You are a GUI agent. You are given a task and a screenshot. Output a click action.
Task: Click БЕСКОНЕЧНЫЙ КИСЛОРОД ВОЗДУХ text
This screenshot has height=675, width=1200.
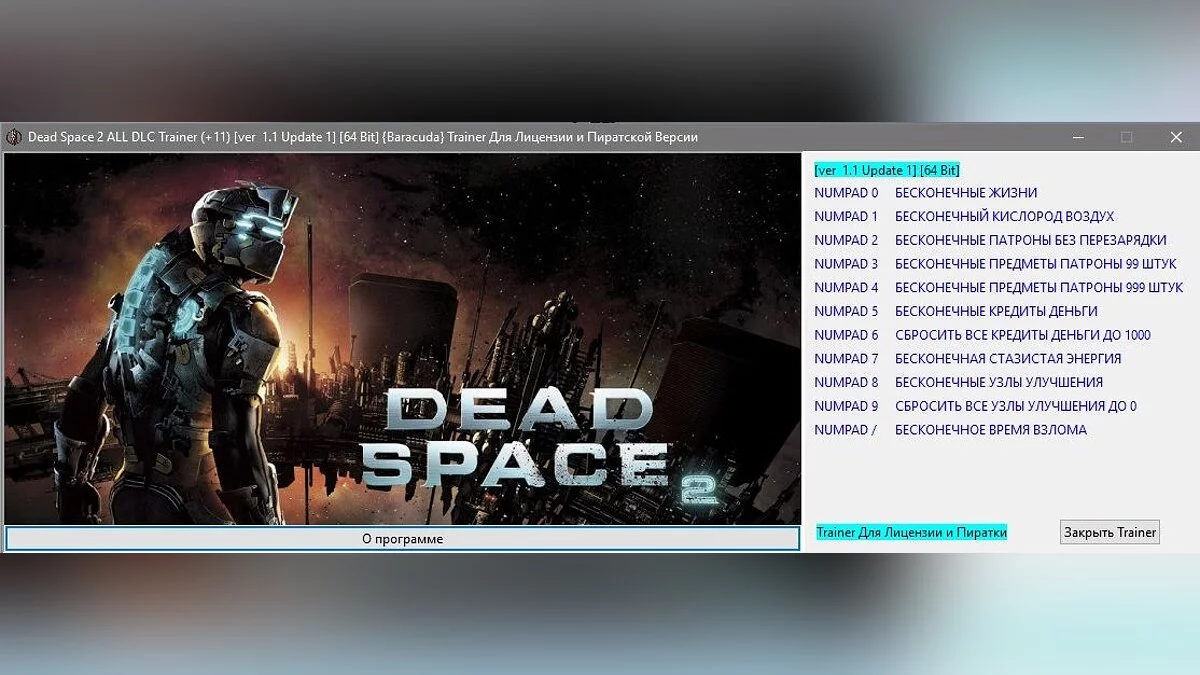[x=1004, y=217]
